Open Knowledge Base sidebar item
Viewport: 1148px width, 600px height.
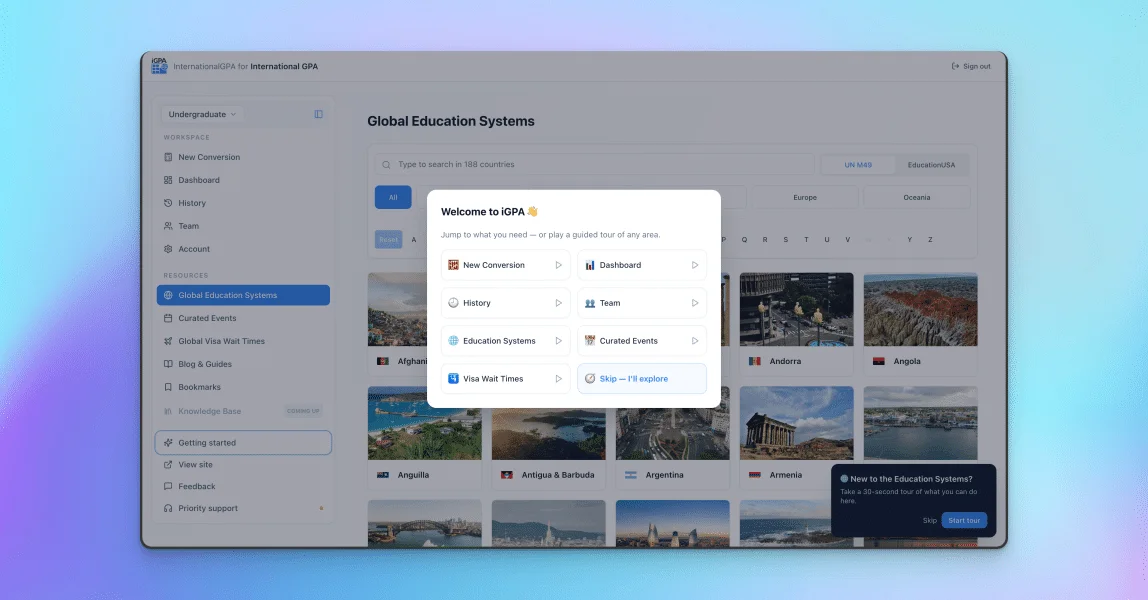coord(243,411)
